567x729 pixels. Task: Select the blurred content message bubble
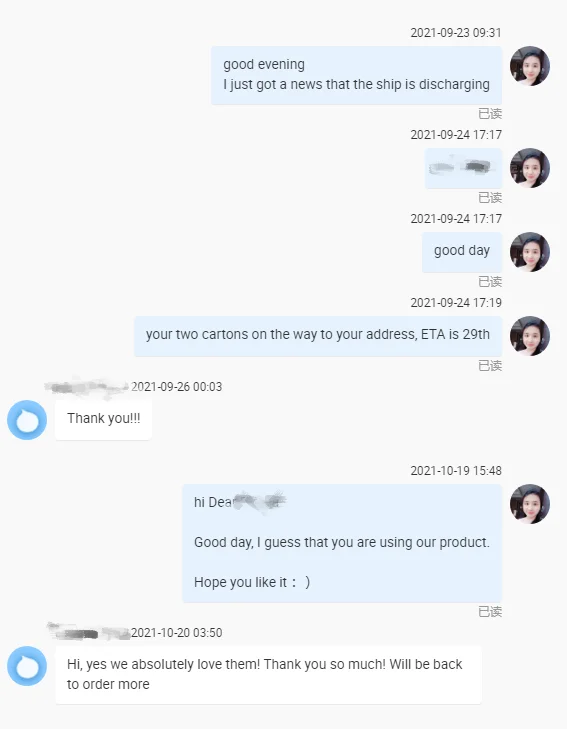click(463, 168)
